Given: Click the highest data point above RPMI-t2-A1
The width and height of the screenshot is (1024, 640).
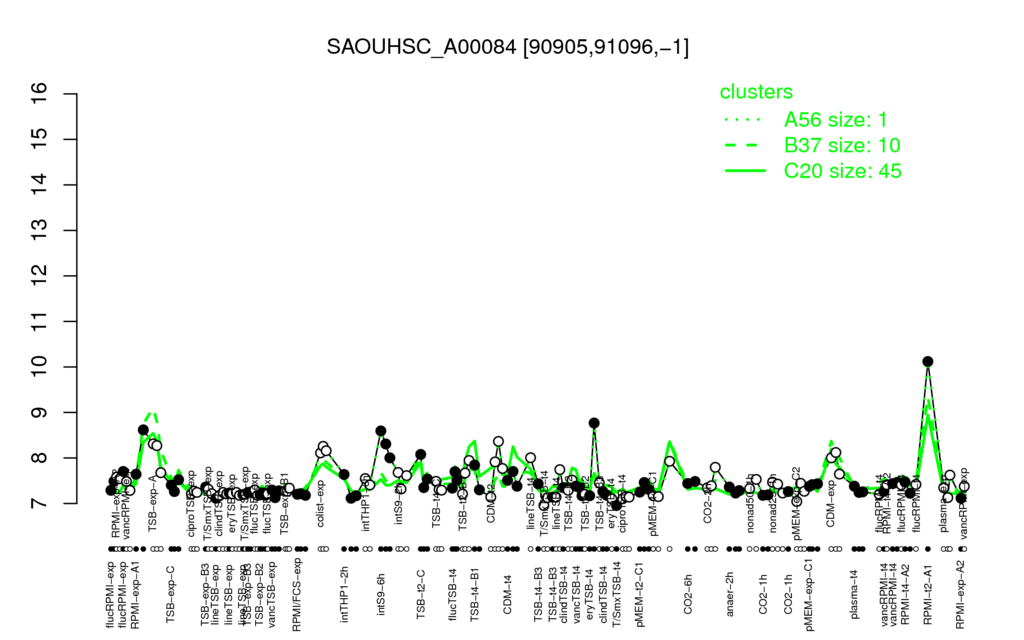Looking at the screenshot, I should 927,361.
